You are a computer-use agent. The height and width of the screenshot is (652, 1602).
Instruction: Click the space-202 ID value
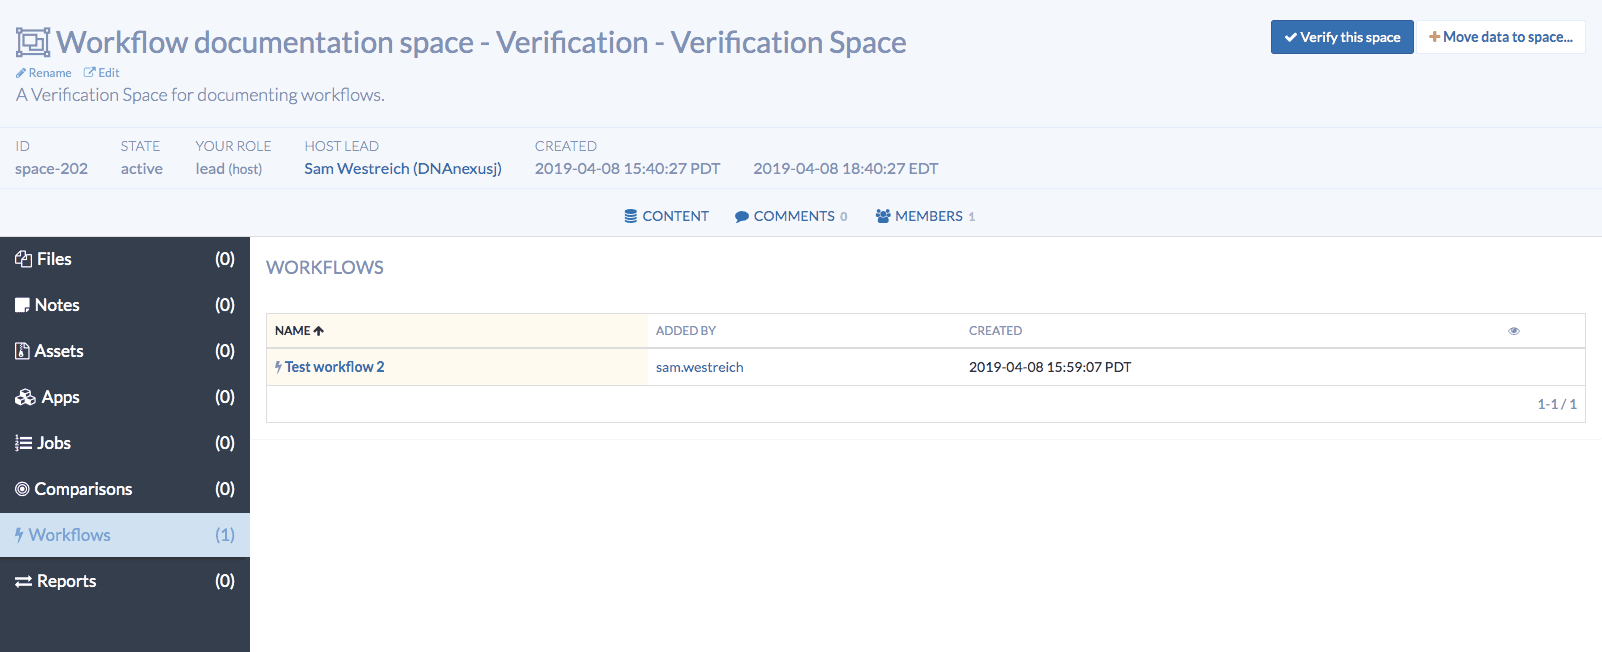51,169
